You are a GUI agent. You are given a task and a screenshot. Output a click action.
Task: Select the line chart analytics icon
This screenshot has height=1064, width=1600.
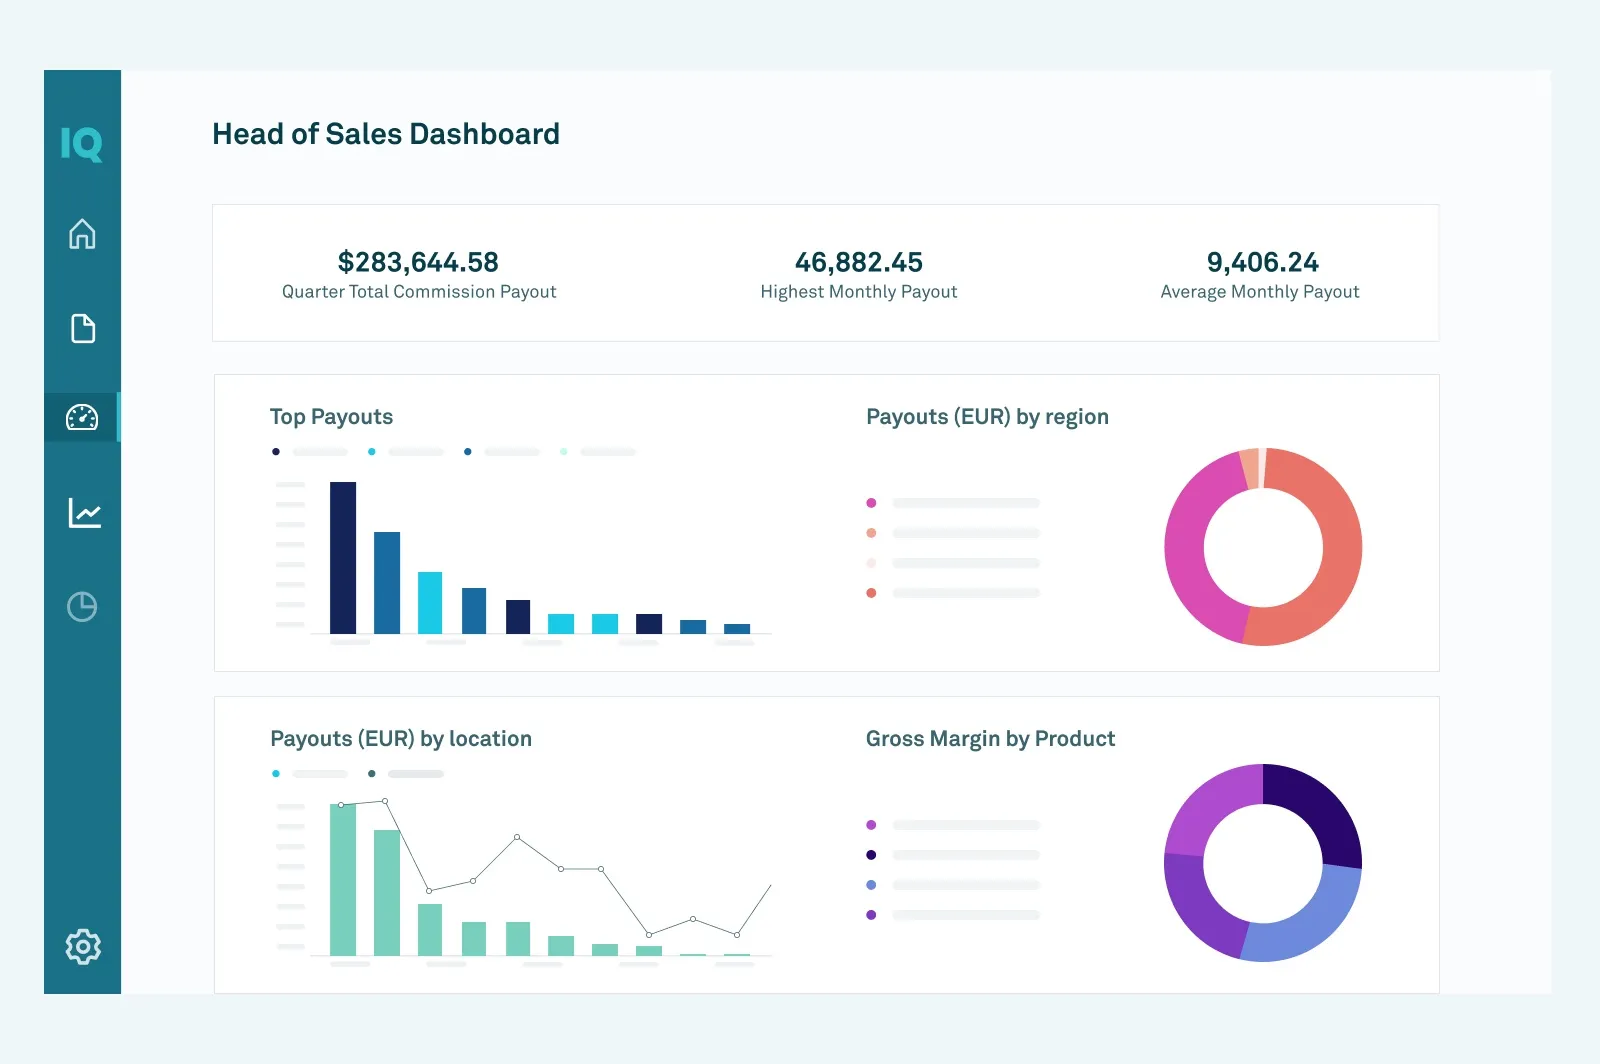pyautogui.click(x=82, y=511)
